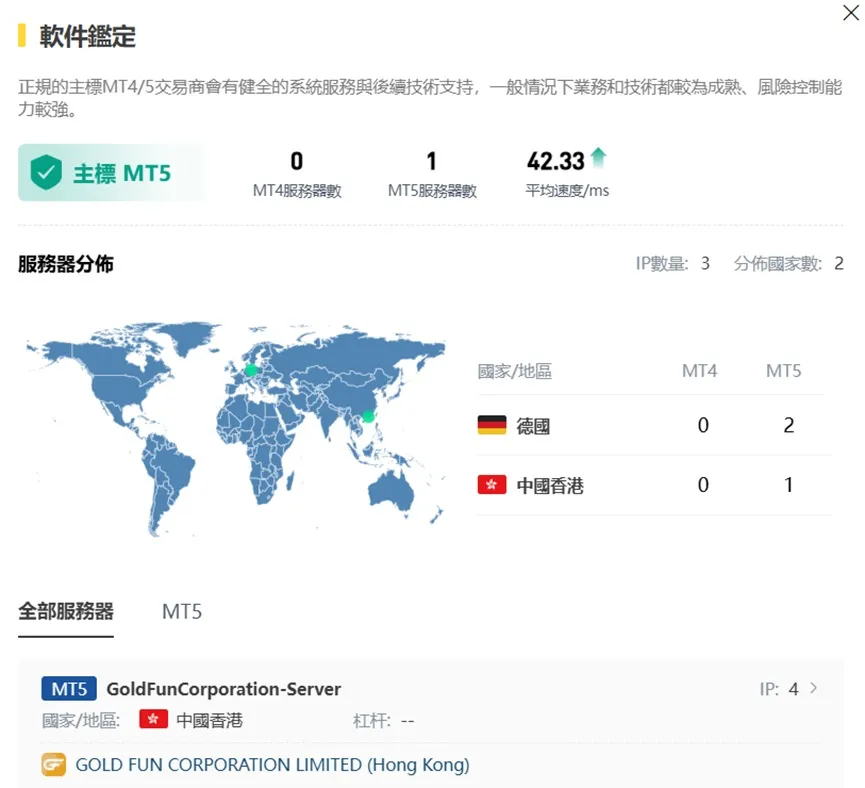Click the MT5服務器數 label

432,191
